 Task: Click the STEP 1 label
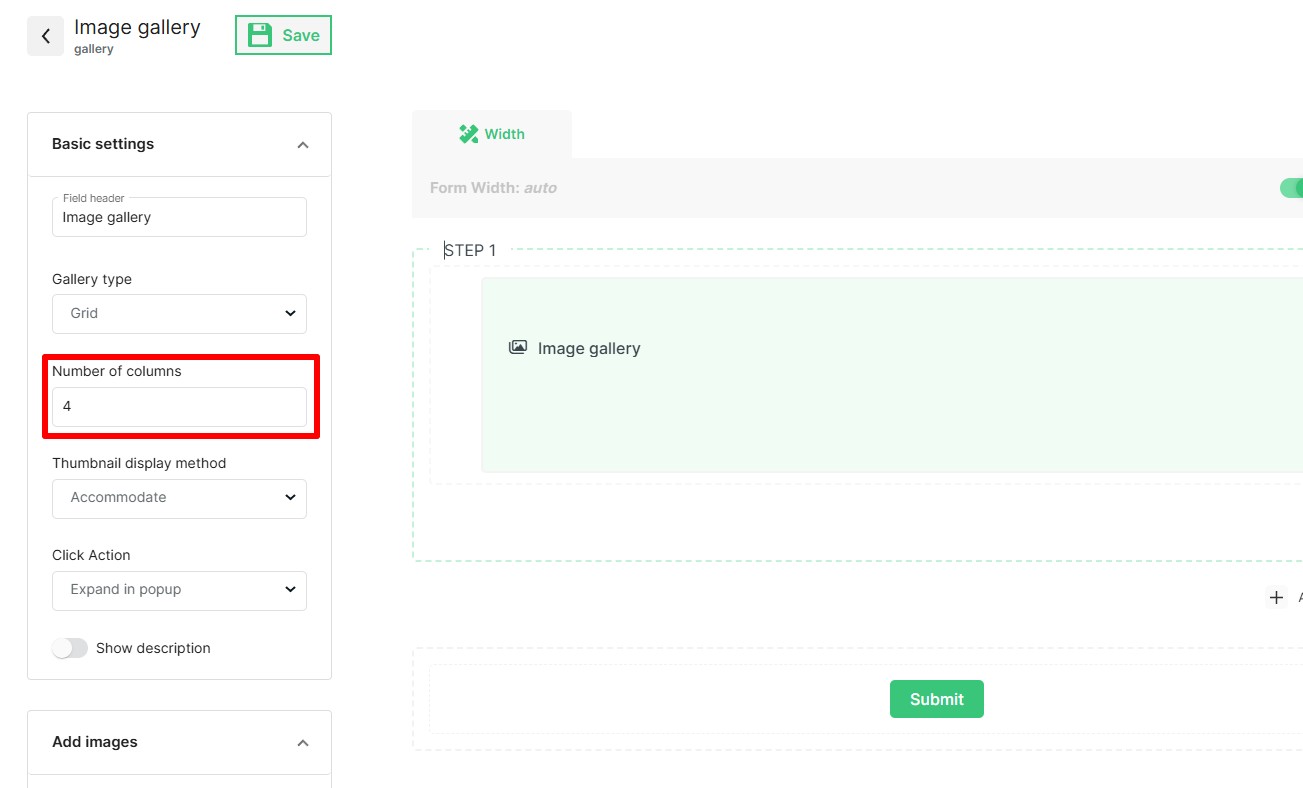[x=470, y=250]
